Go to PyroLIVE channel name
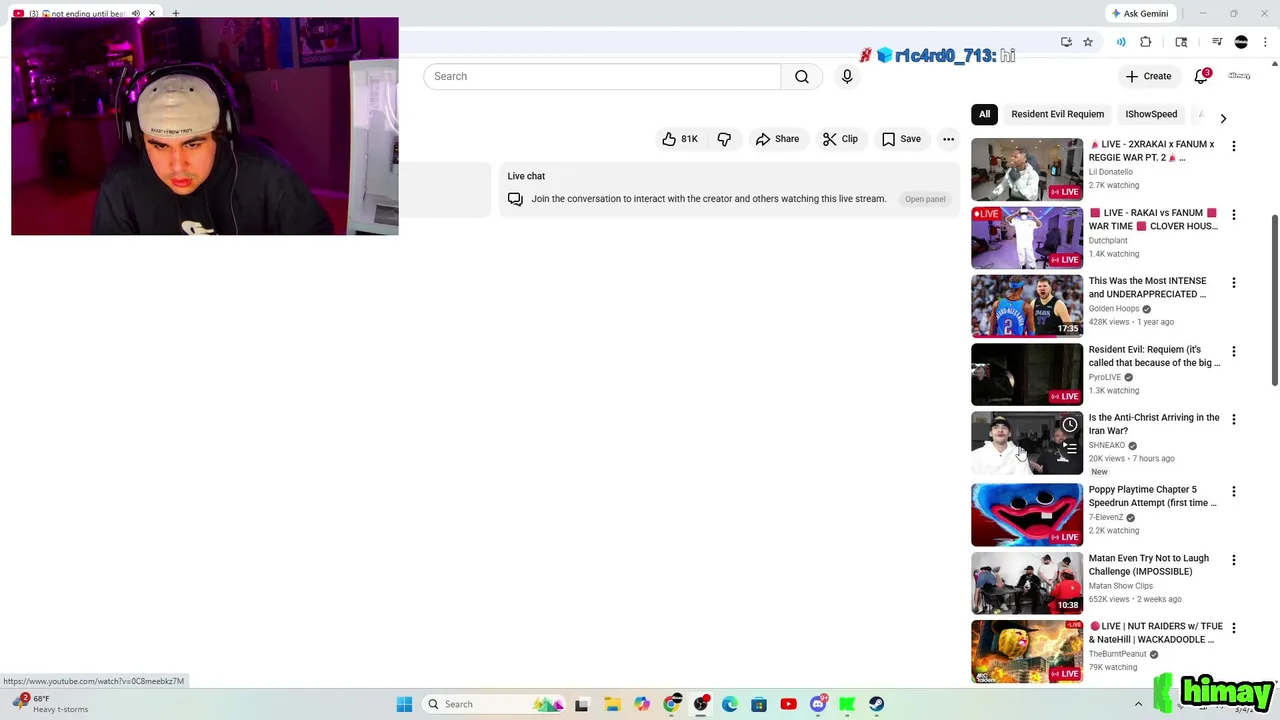This screenshot has width=1280, height=720. tap(1104, 377)
